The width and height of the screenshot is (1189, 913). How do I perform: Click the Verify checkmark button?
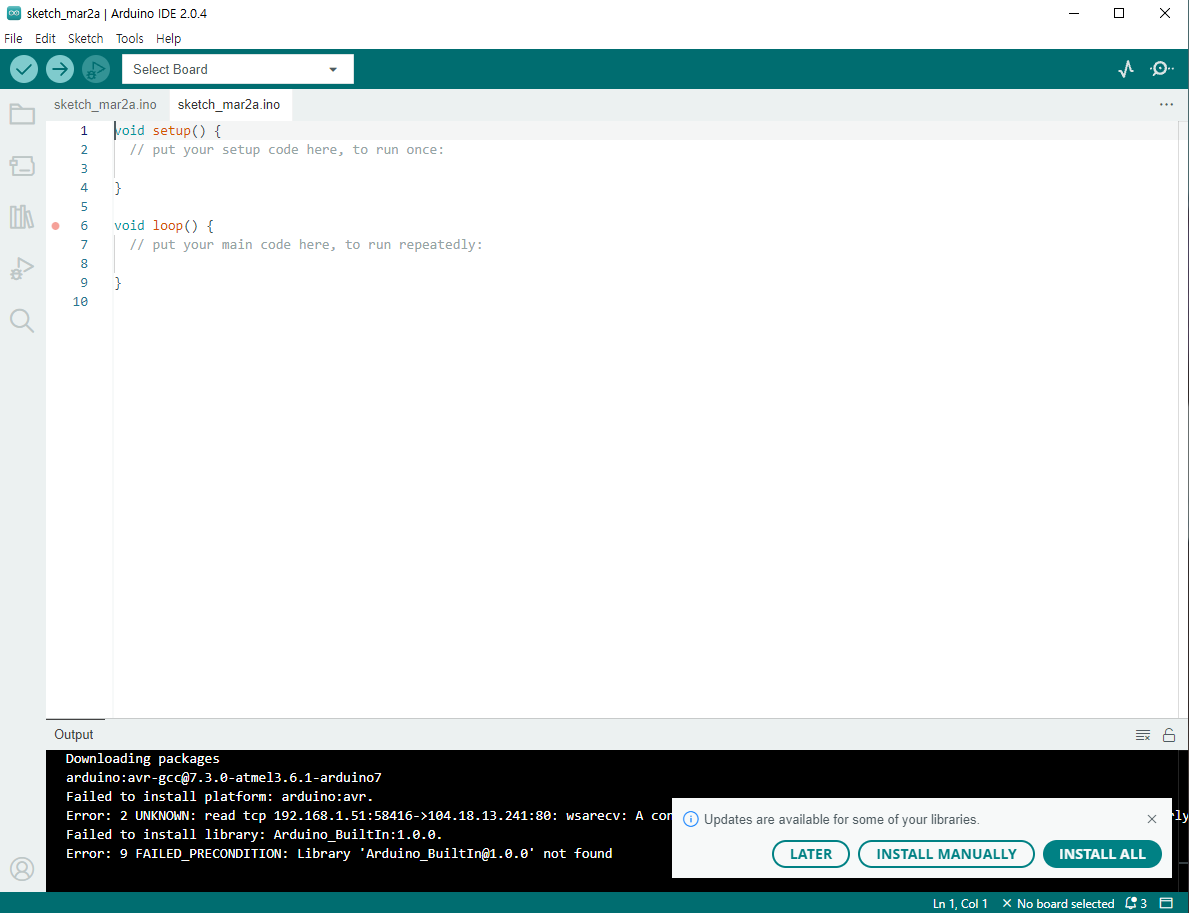coord(24,69)
